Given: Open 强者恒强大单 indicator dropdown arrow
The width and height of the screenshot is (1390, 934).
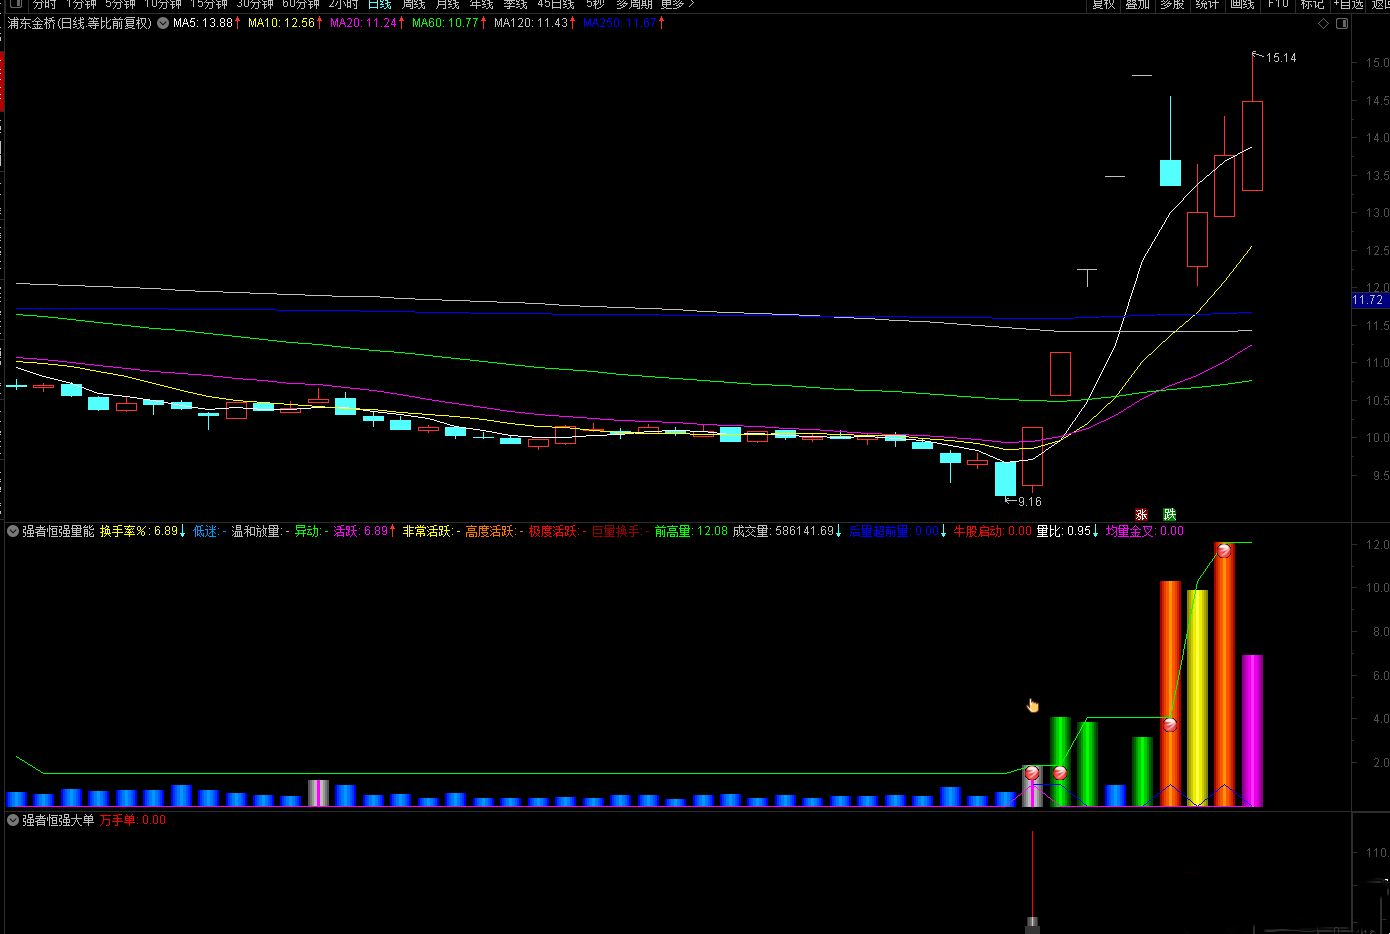Looking at the screenshot, I should click(13, 820).
